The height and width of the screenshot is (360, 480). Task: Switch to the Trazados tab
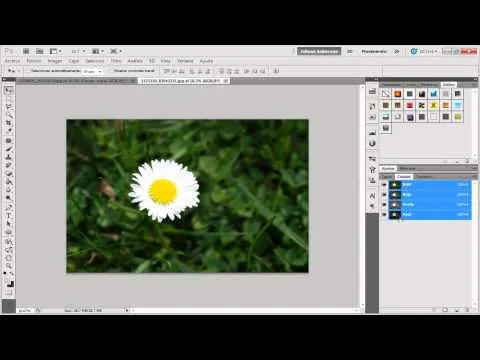pos(424,176)
